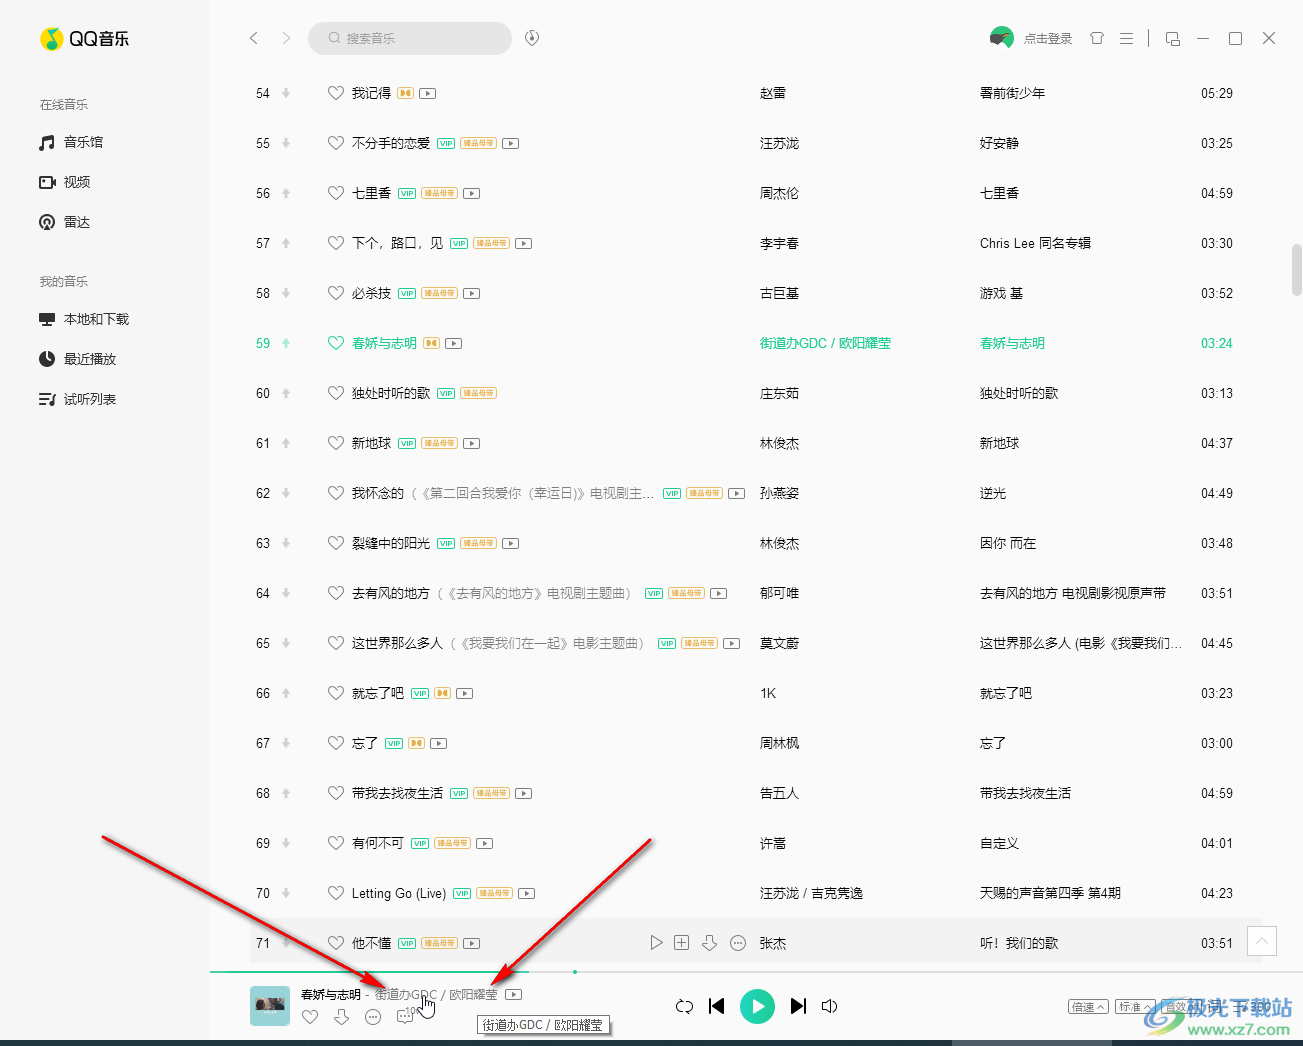Switch to mini player mode icon
This screenshot has height=1046, width=1303.
pos(1173,38)
